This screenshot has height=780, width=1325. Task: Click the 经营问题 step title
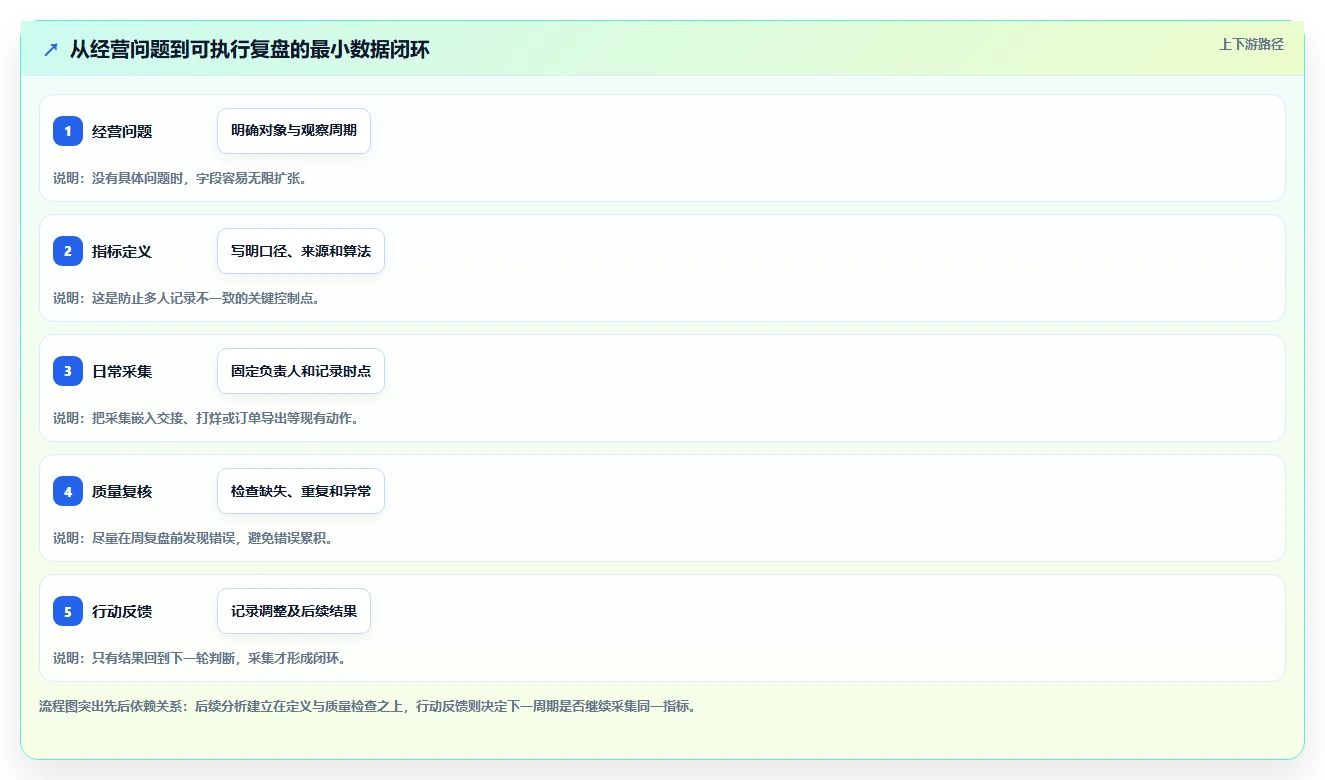122,131
